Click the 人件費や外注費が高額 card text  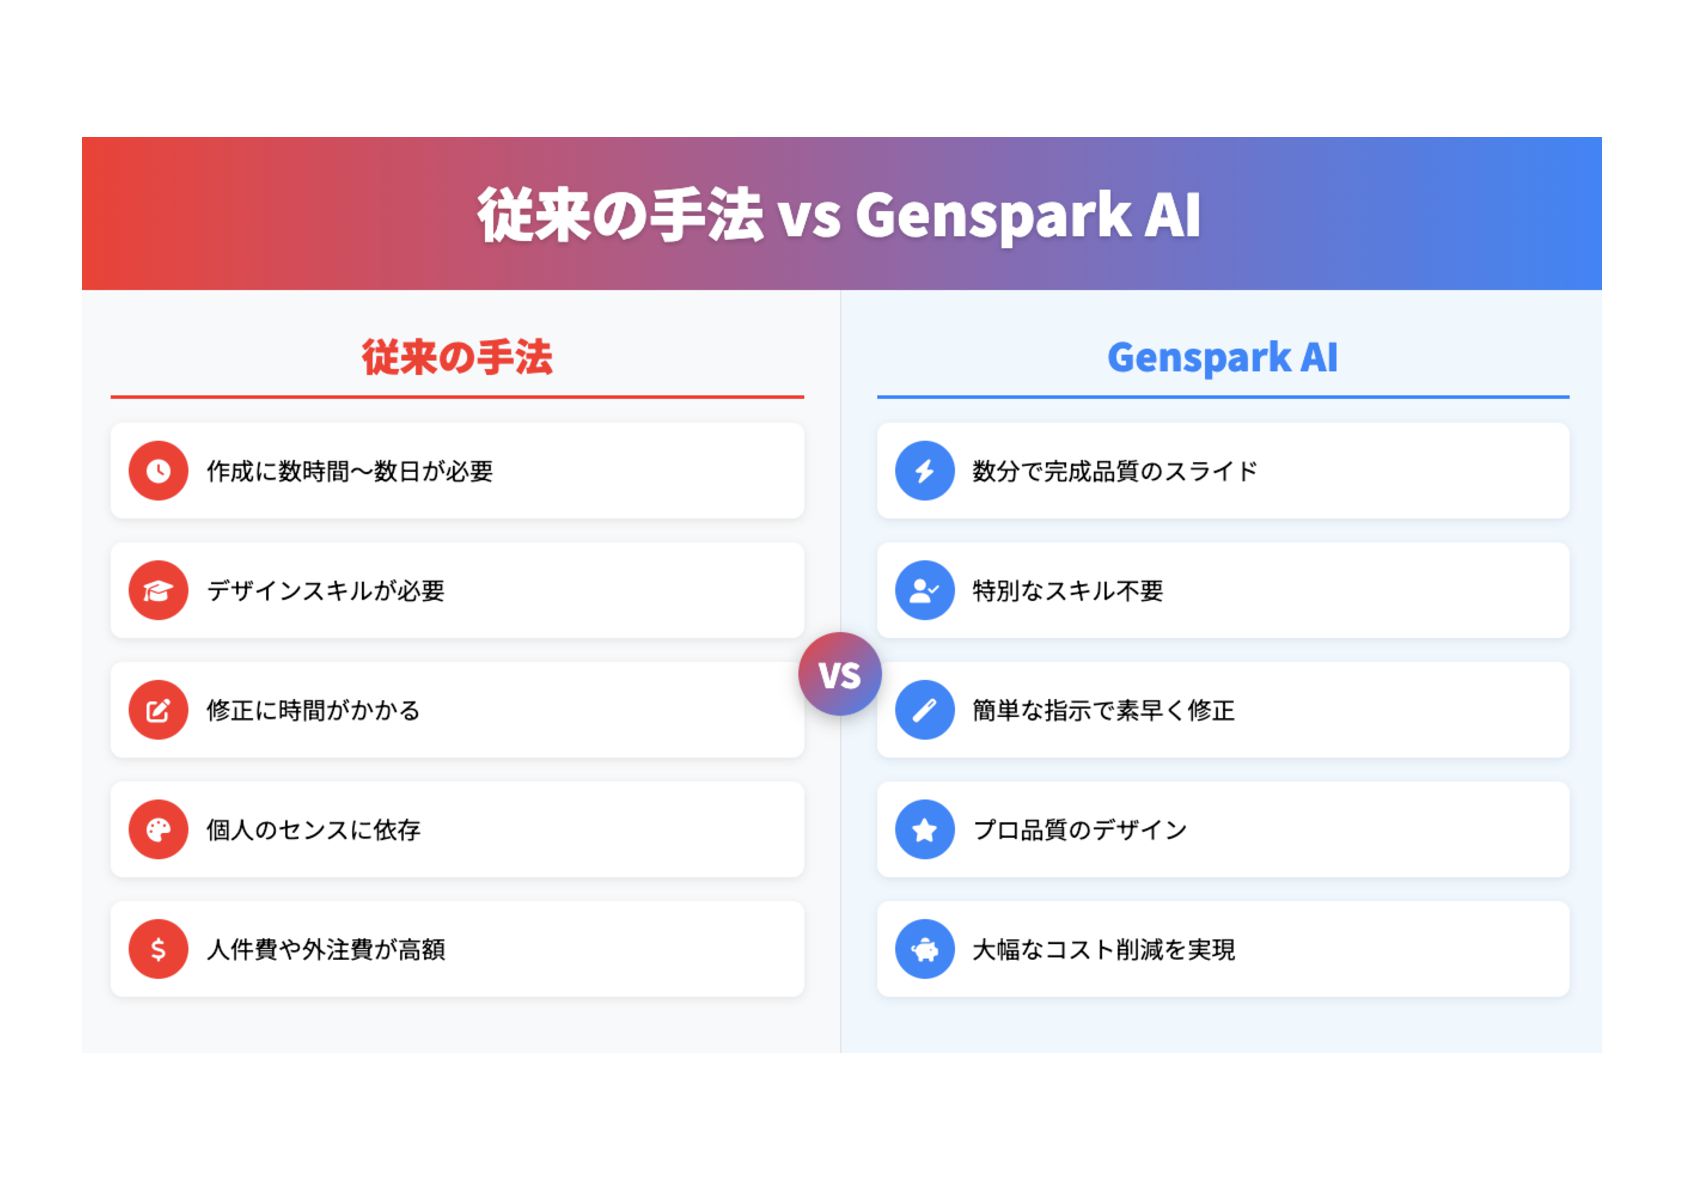(x=325, y=949)
